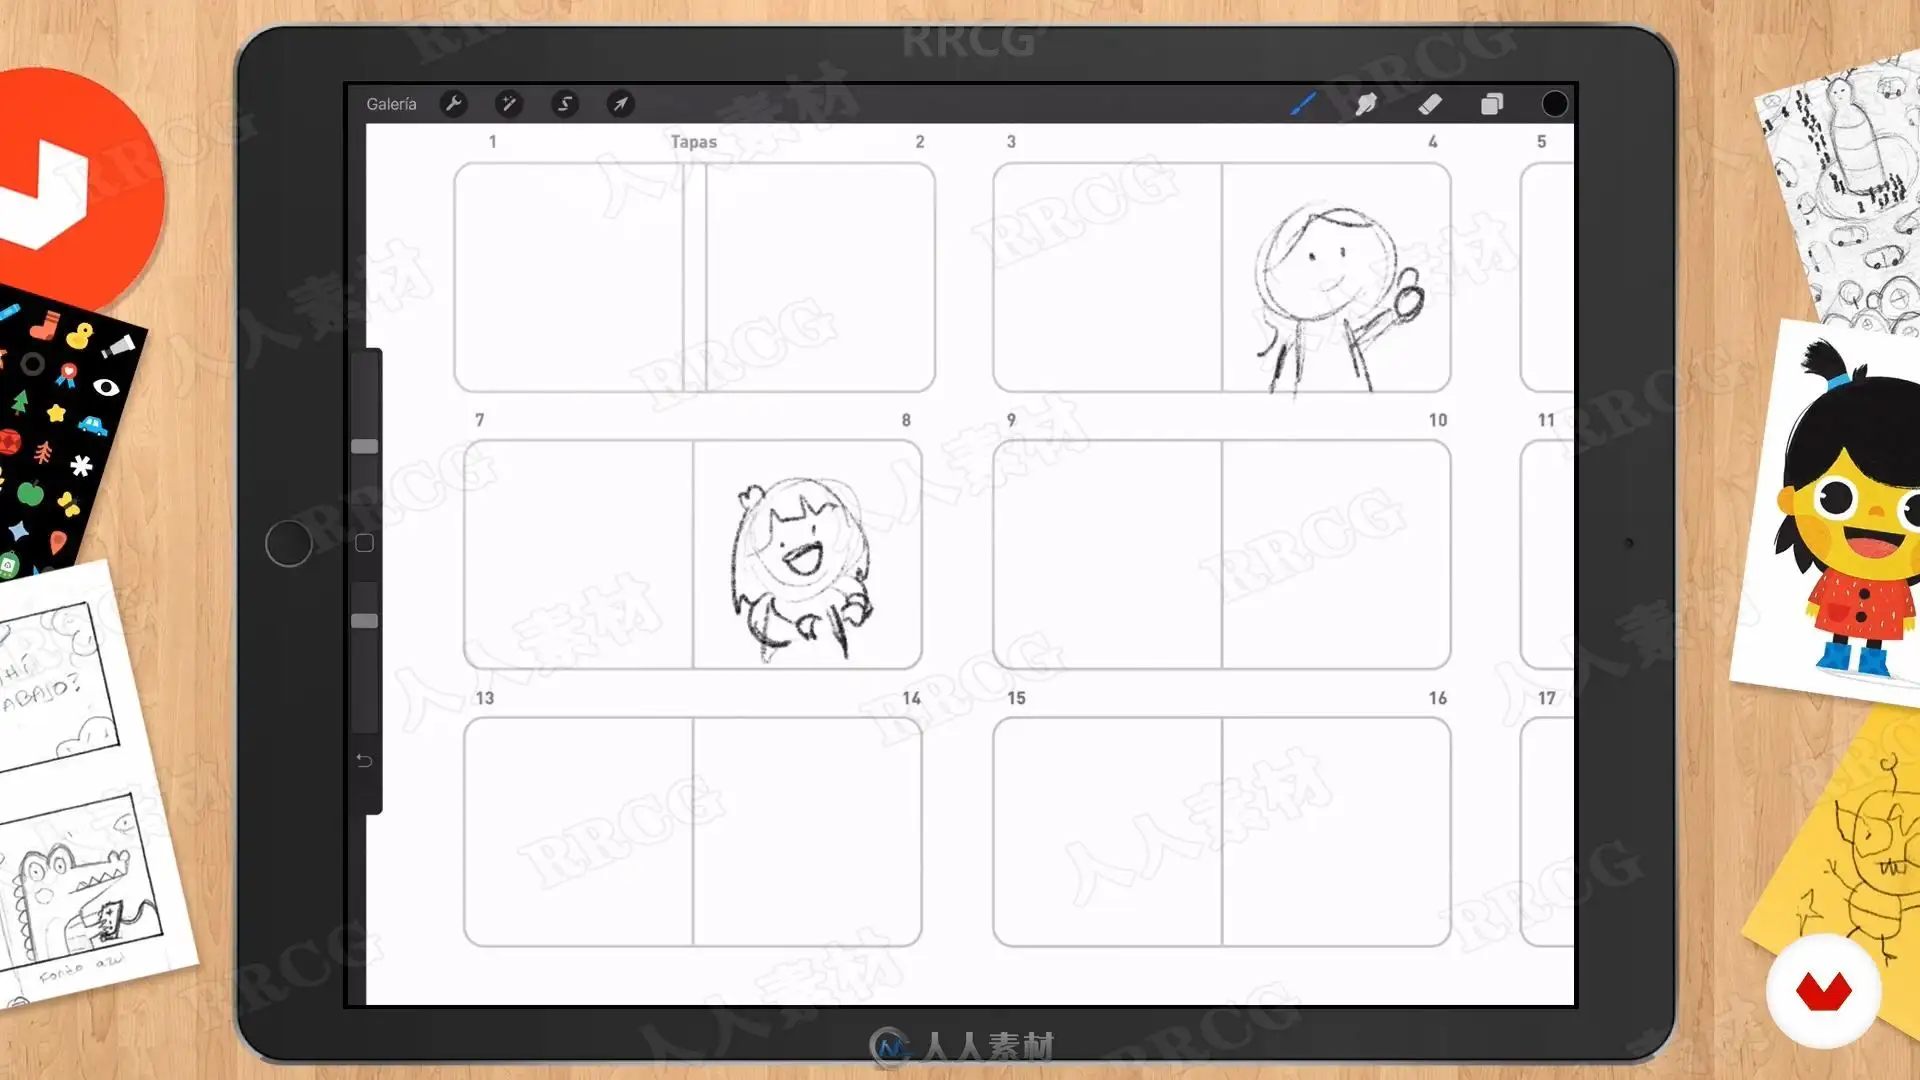Open the Layers panel
The image size is (1920, 1080).
click(1492, 104)
